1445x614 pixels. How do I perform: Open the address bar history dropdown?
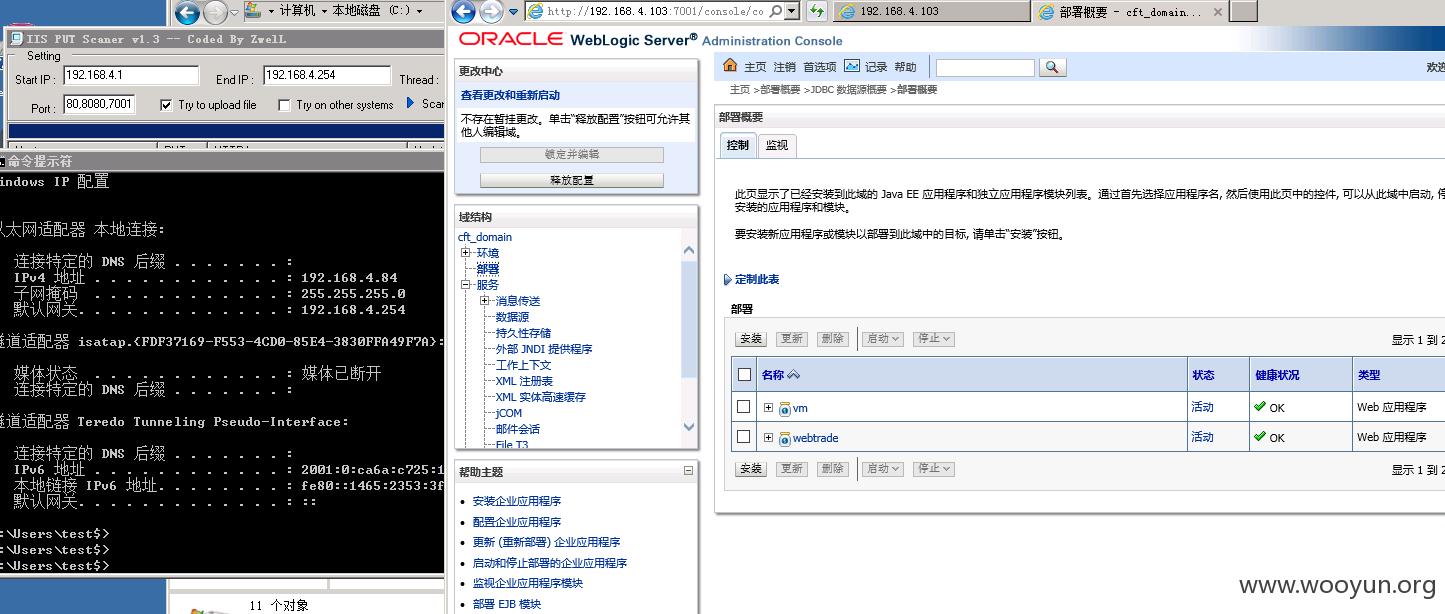click(x=792, y=12)
